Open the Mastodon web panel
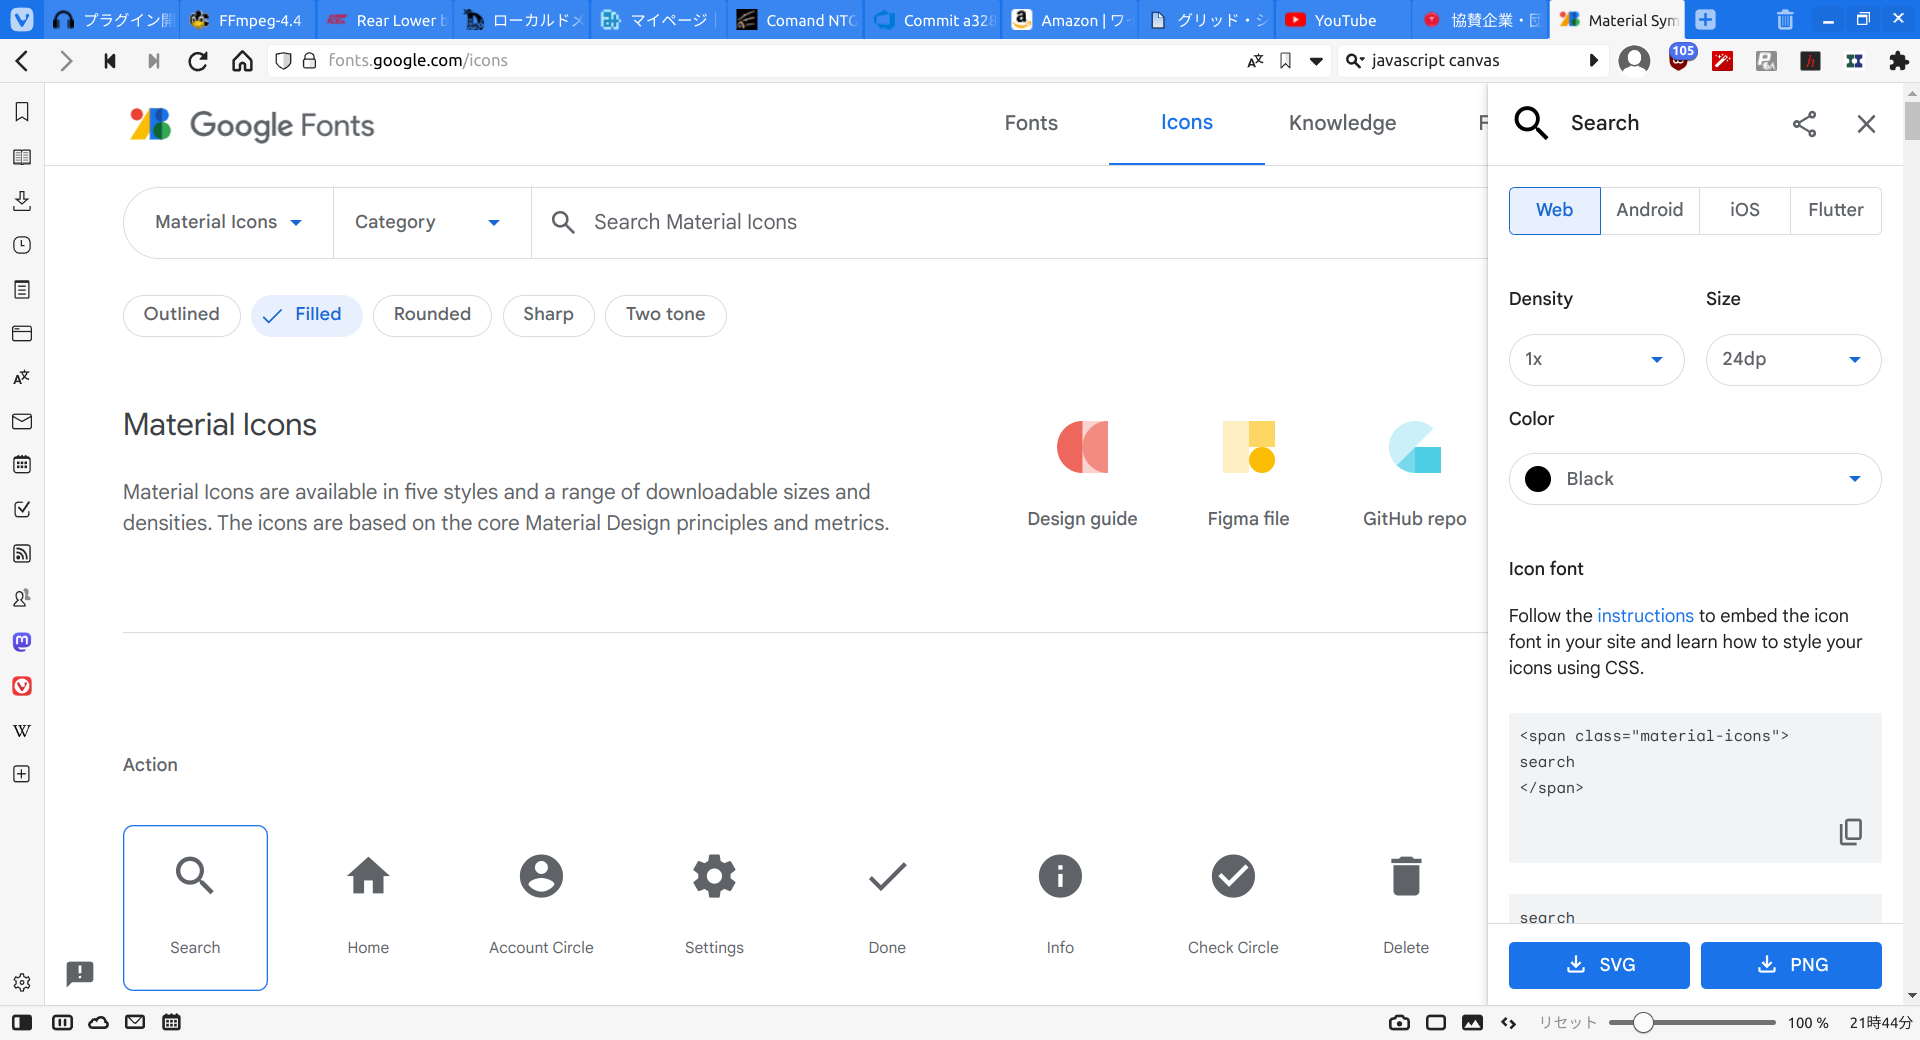 22,642
